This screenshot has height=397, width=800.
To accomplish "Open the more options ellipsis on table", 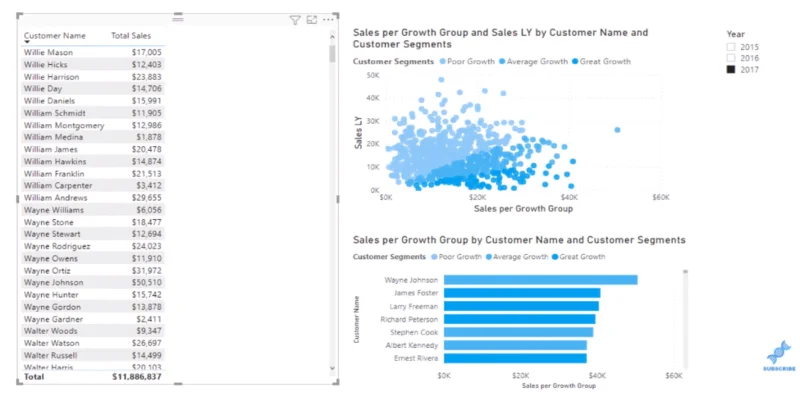I will (x=328, y=20).
